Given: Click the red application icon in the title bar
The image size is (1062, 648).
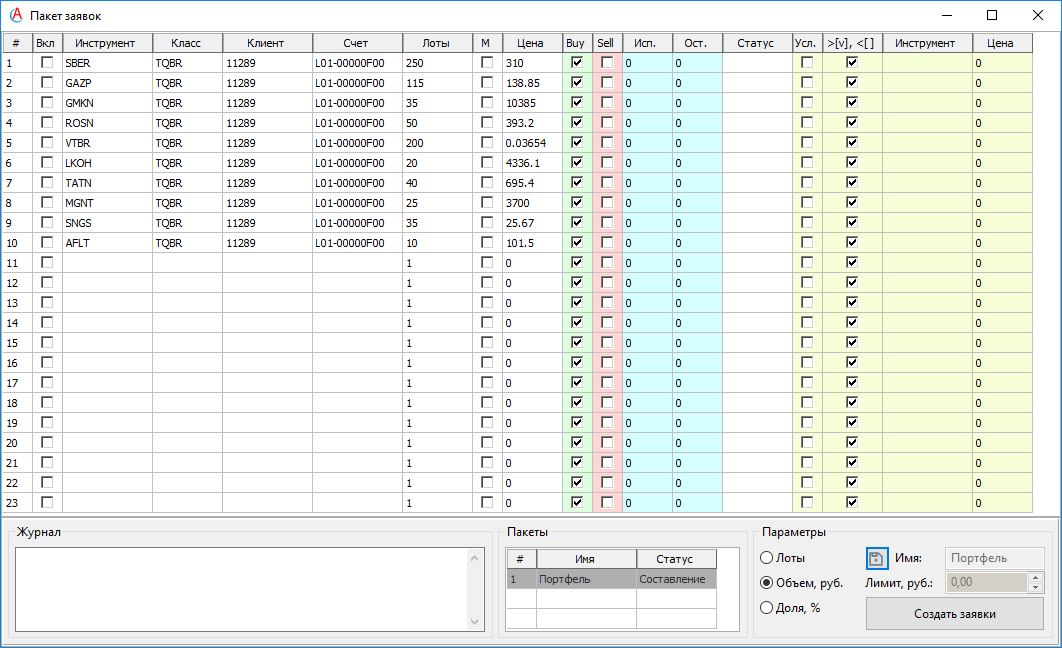Looking at the screenshot, I should tap(16, 16).
